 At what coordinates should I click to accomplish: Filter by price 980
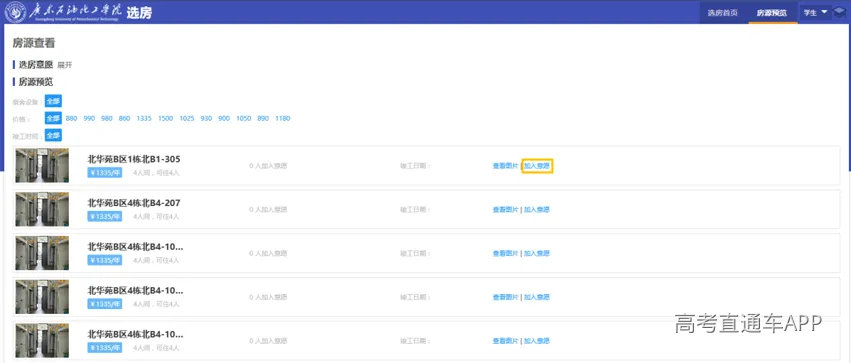[x=107, y=118]
